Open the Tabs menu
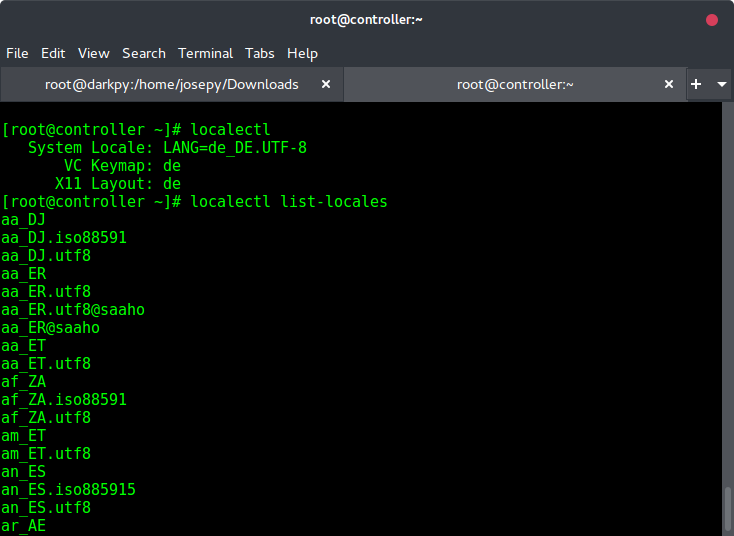This screenshot has width=734, height=536. pyautogui.click(x=260, y=53)
